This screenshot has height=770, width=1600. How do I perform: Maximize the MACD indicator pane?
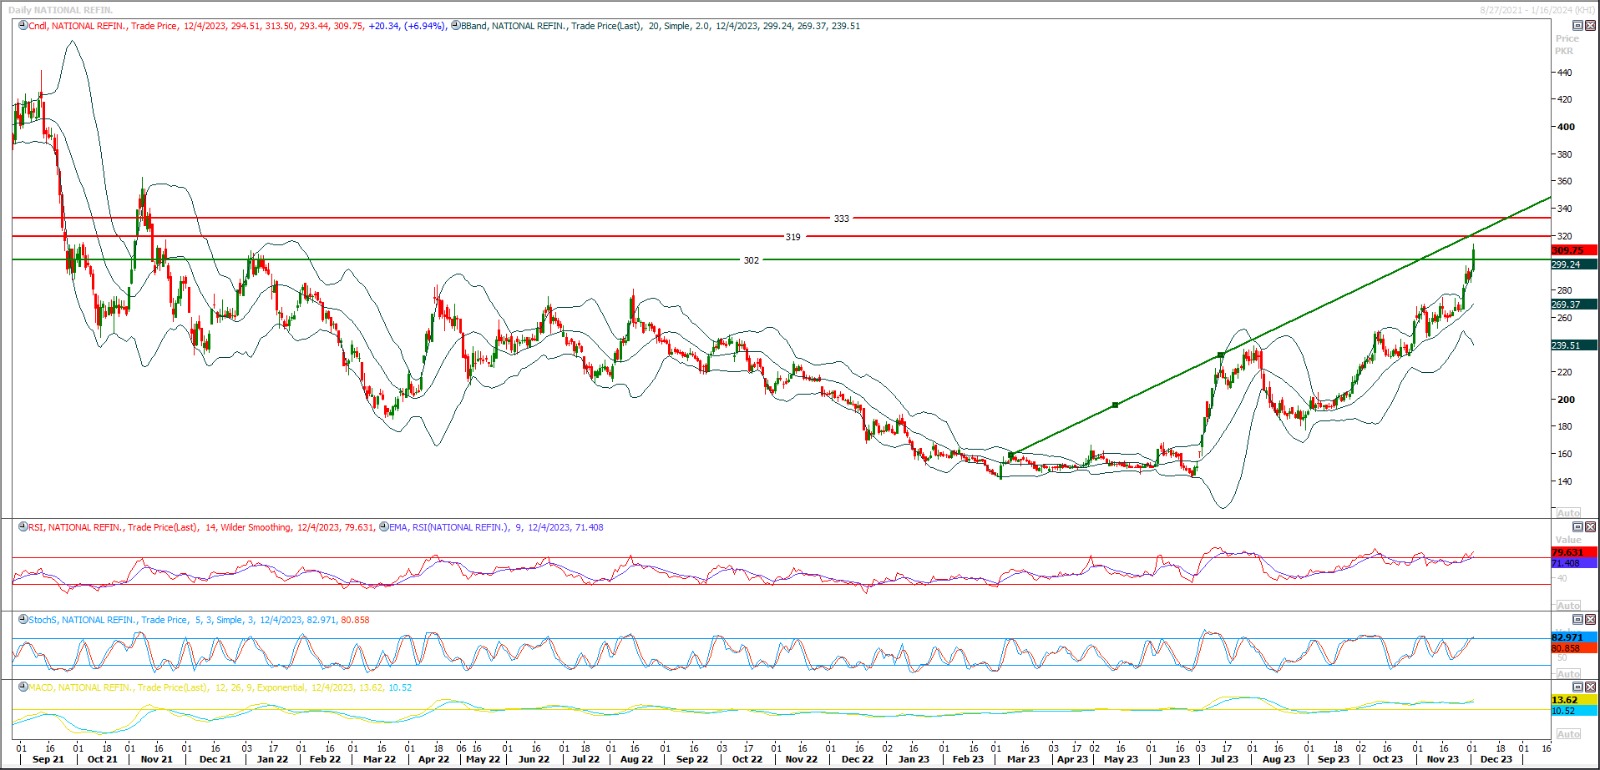click(x=1578, y=688)
